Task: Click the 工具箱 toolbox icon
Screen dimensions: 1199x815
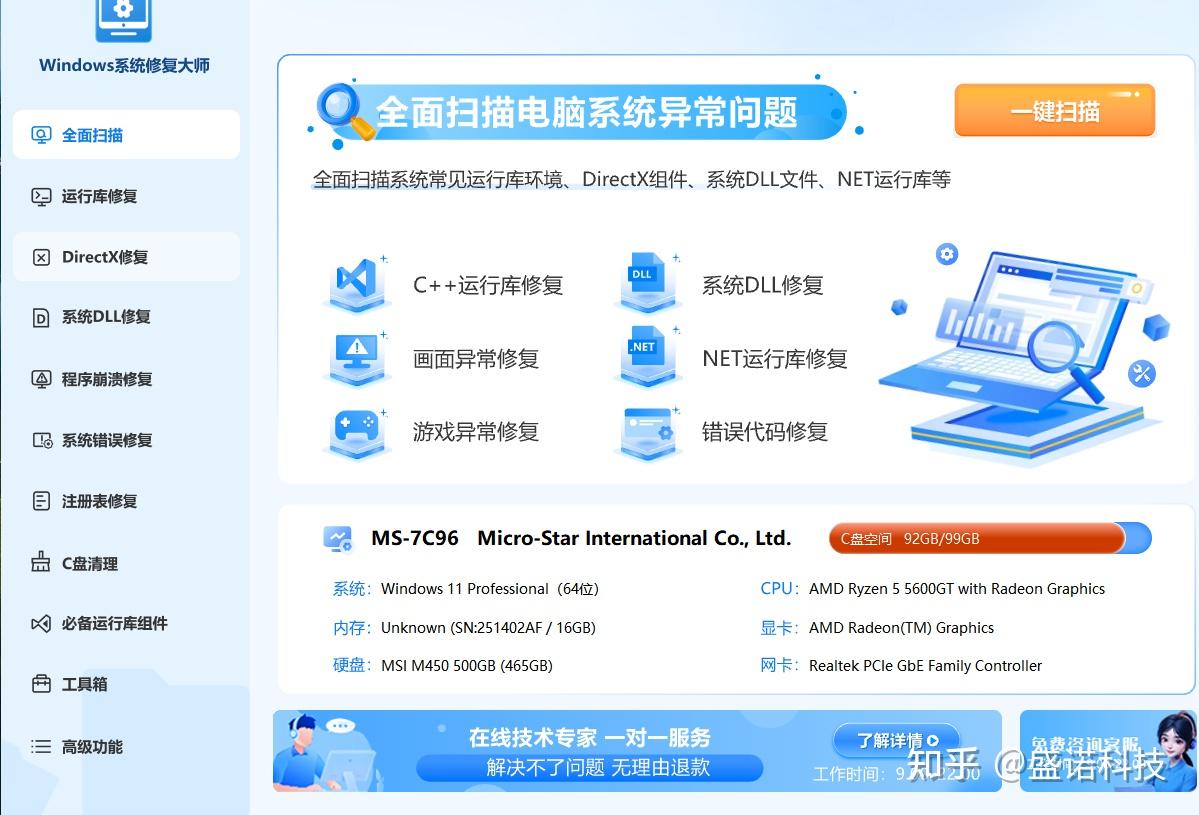Action: pos(41,683)
